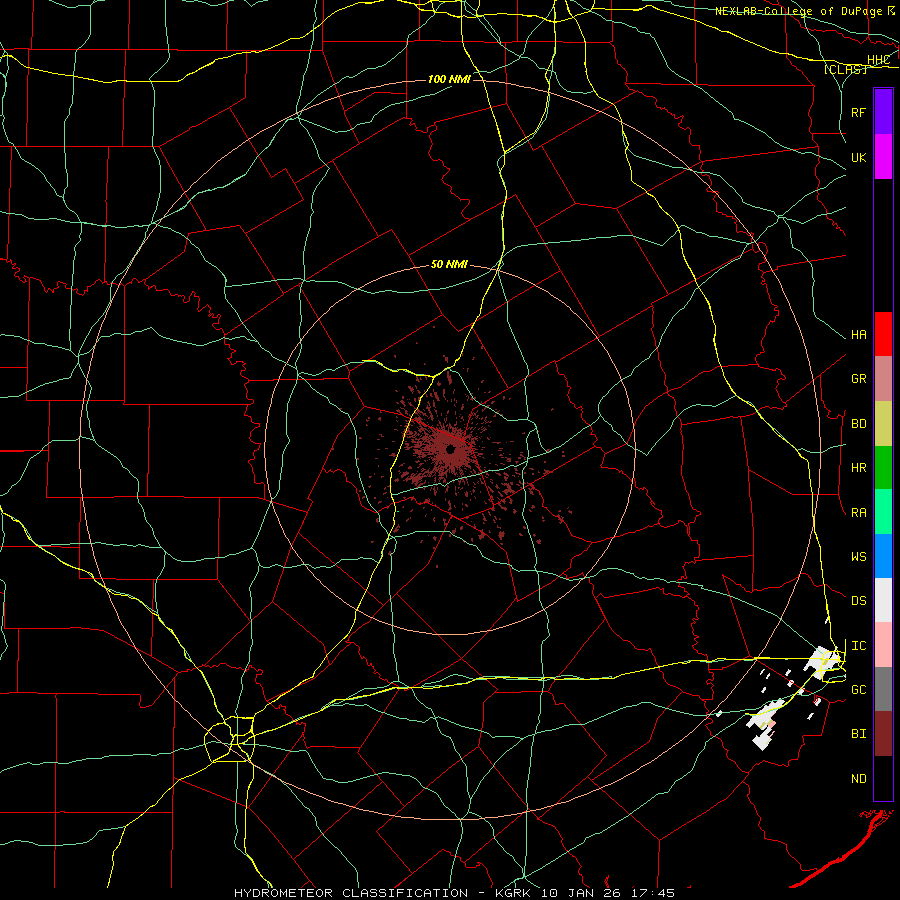Screen dimensions: 900x900
Task: Select the BD yellow legend swatch
Action: coord(883,423)
